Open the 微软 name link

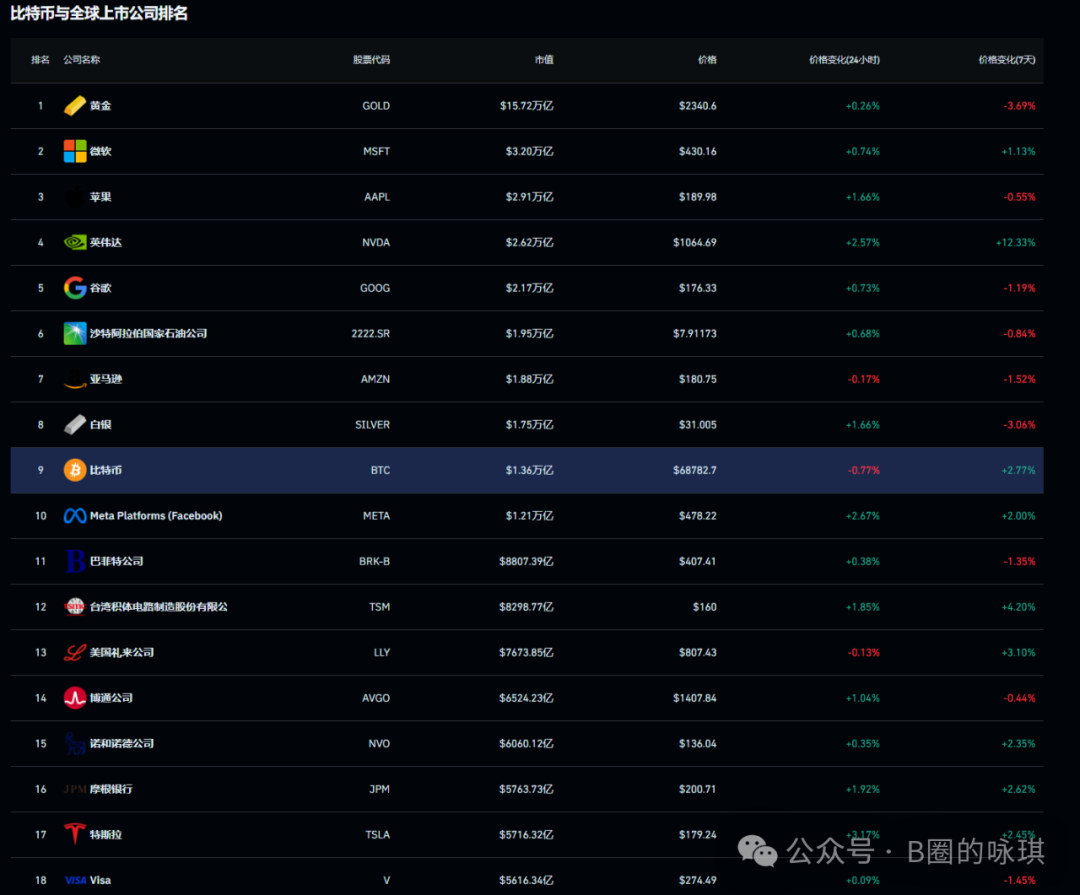tap(101, 151)
